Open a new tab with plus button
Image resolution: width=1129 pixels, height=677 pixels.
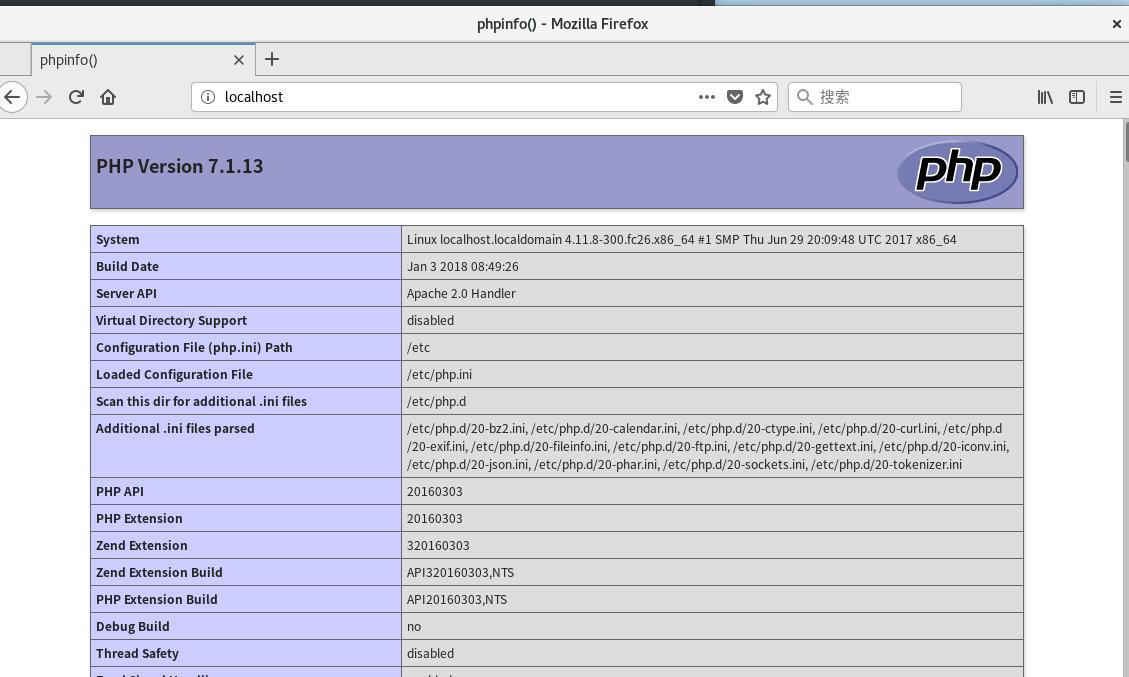pyautogui.click(x=271, y=59)
